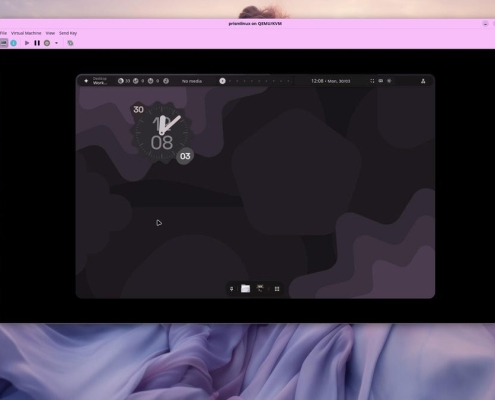Launch the terminal app from dock

tap(260, 289)
